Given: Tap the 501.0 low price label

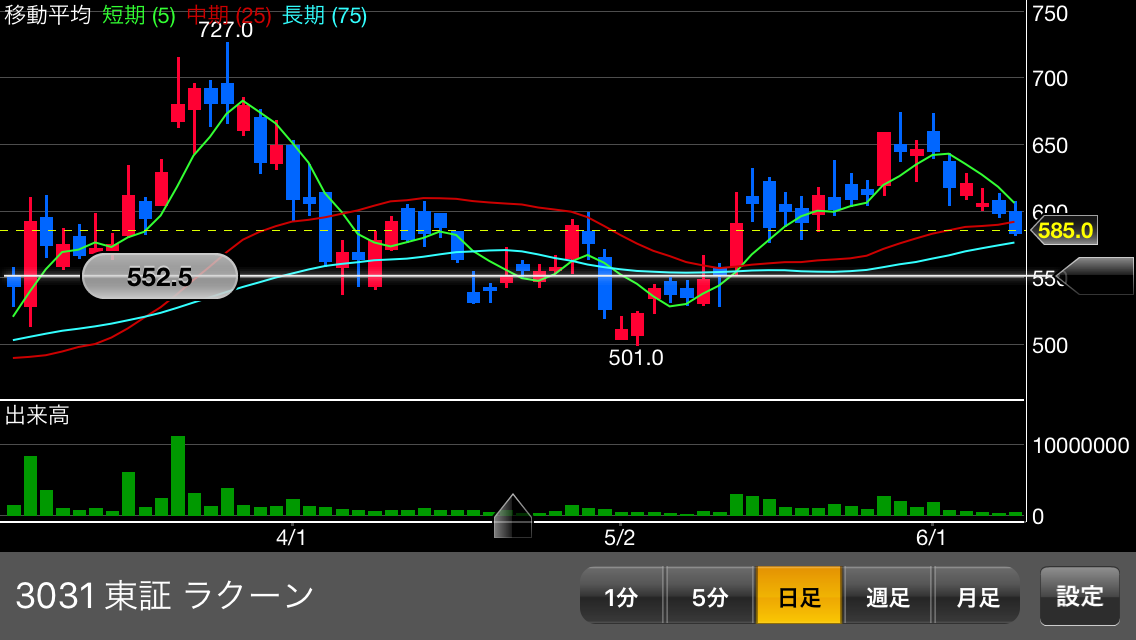Looking at the screenshot, I should point(636,358).
